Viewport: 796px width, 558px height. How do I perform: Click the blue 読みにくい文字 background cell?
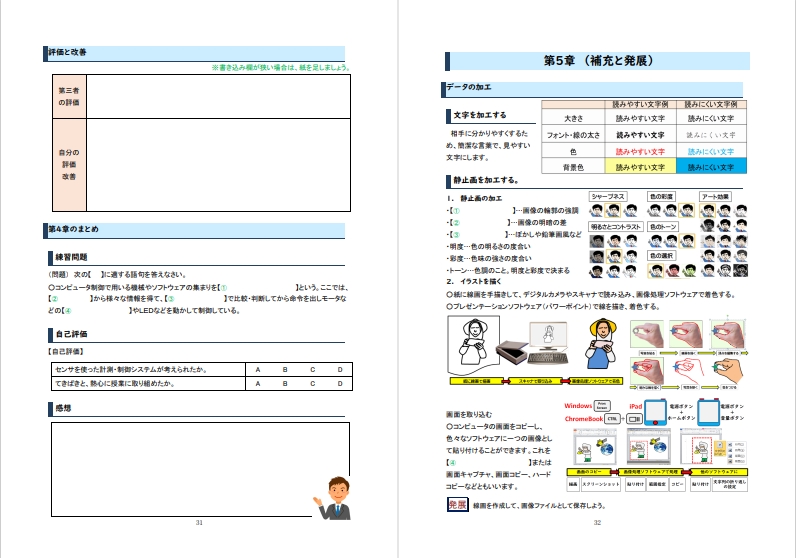click(x=711, y=167)
